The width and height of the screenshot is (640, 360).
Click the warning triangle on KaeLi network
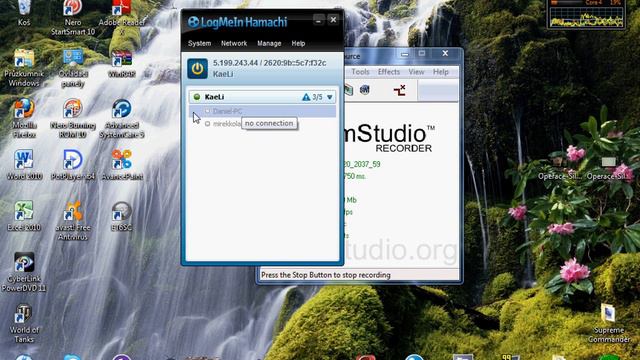(x=306, y=97)
